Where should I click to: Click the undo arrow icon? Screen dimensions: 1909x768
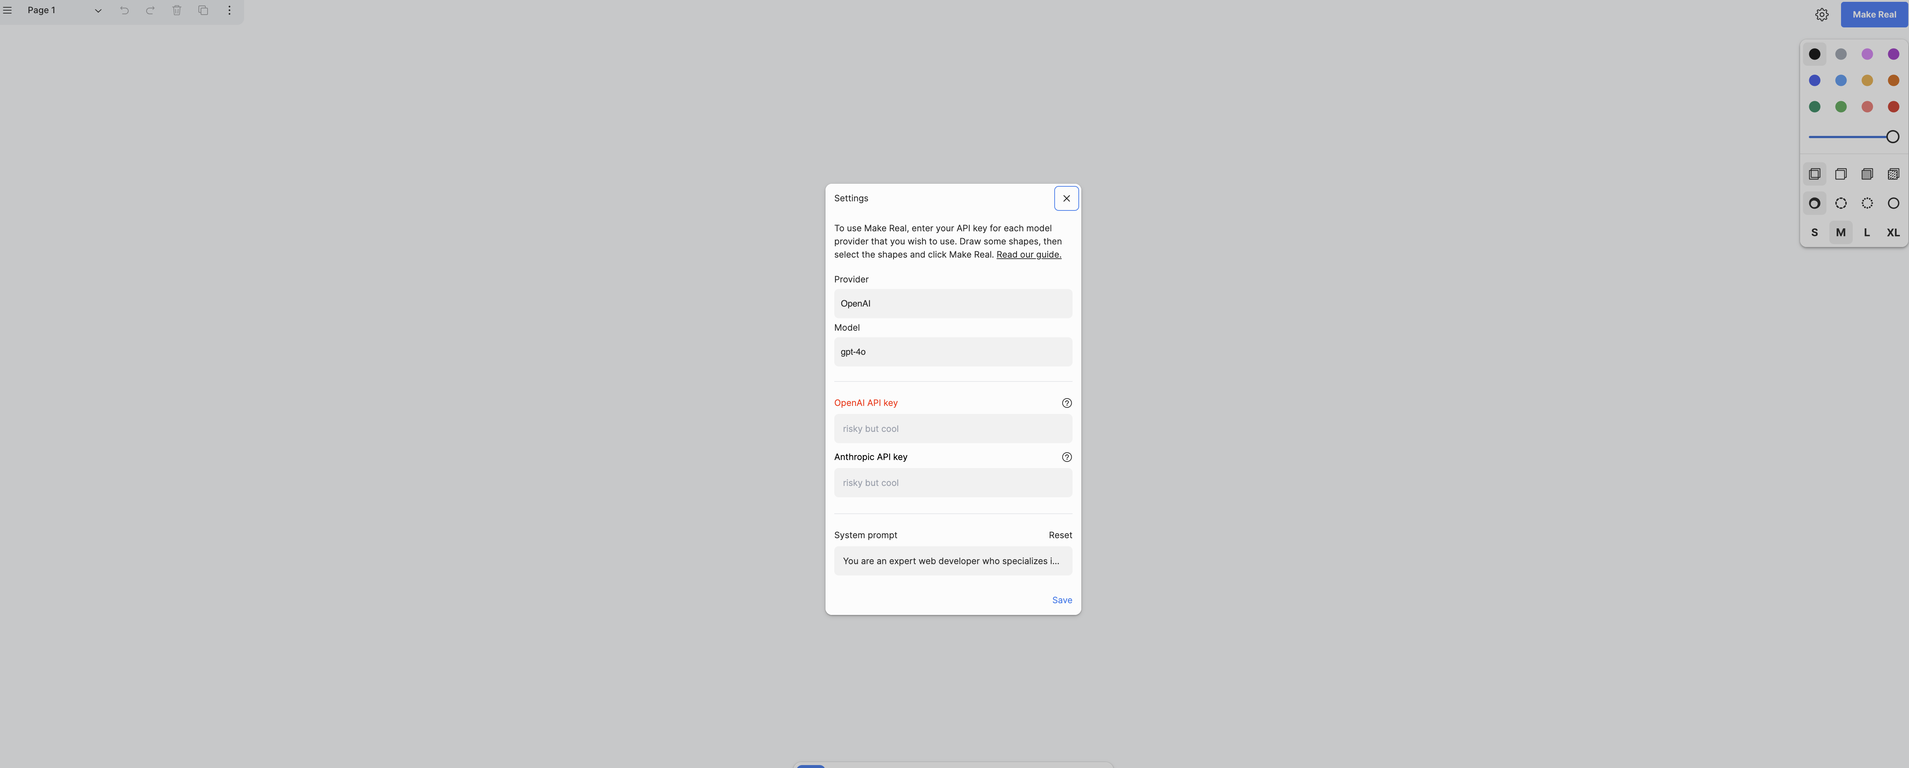click(x=124, y=10)
